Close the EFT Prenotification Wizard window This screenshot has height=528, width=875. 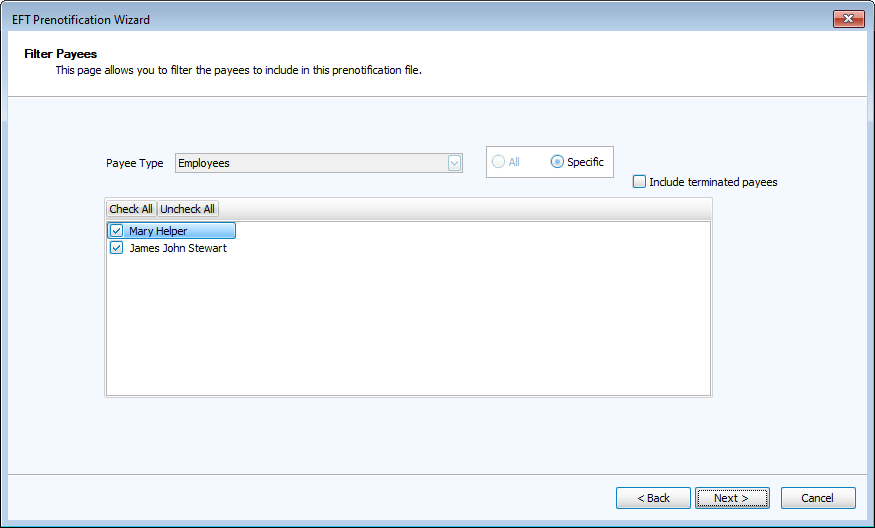(x=848, y=19)
